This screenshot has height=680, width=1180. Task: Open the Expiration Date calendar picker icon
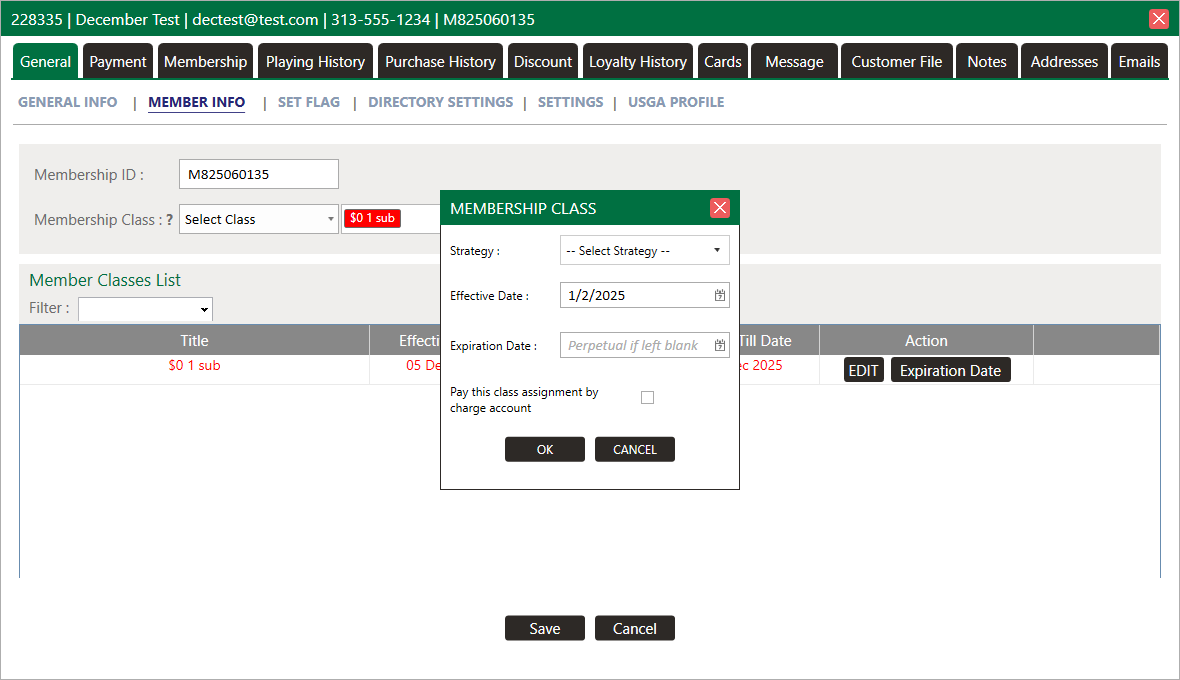point(719,345)
